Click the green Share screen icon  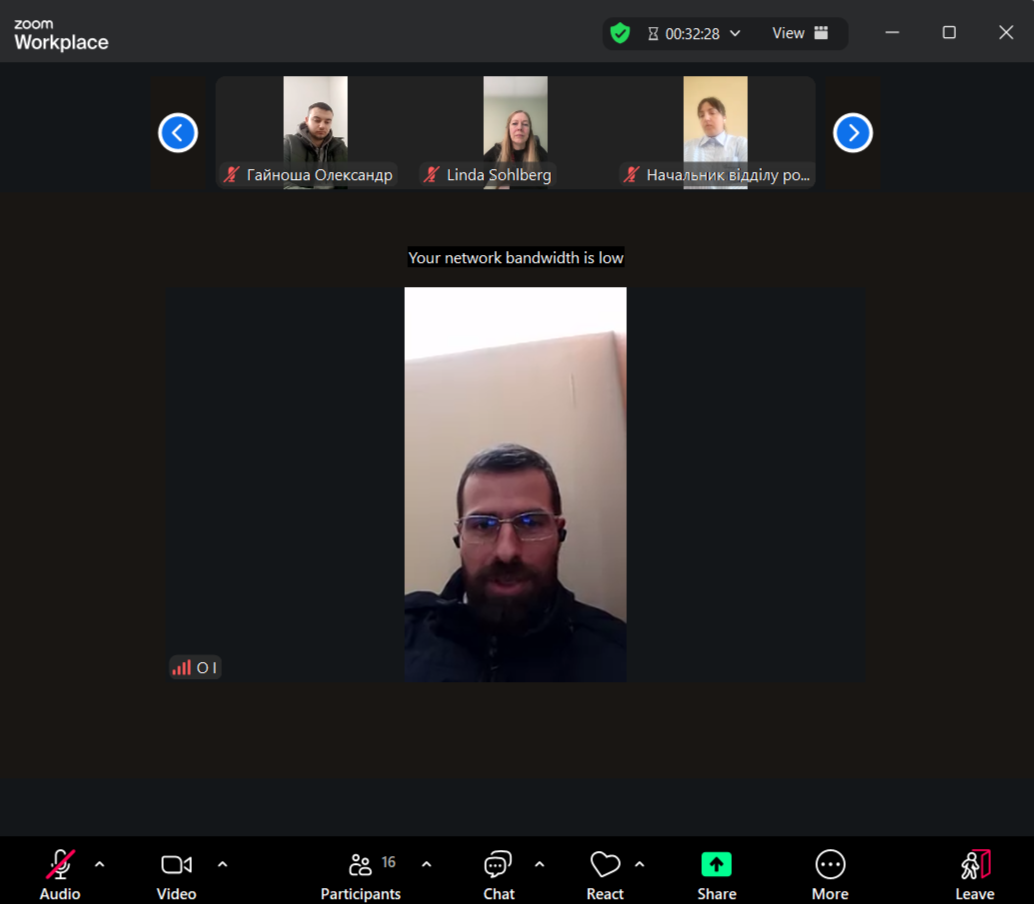pos(716,865)
